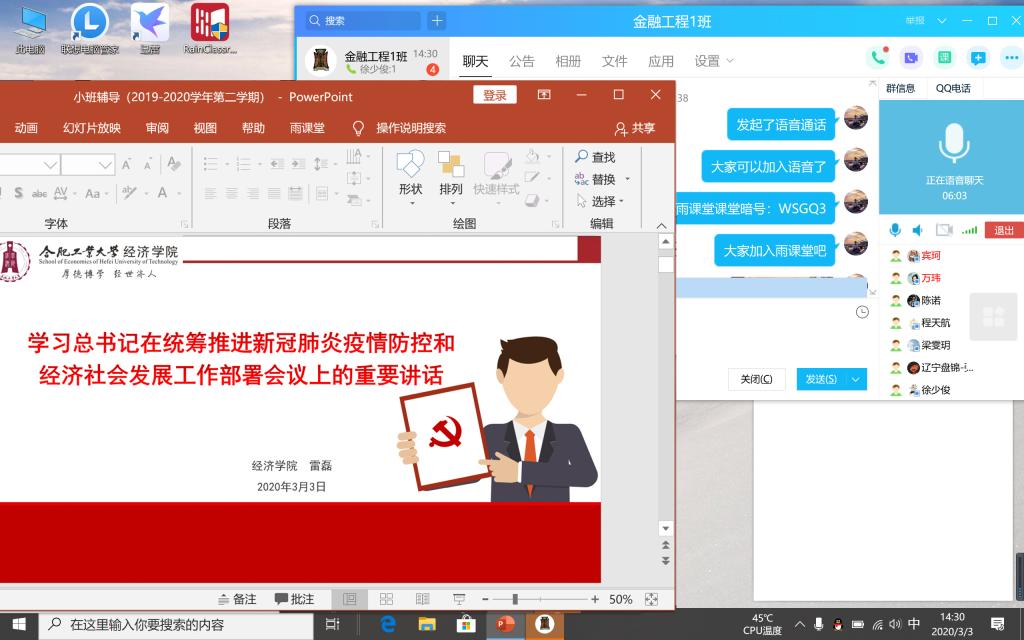The width and height of the screenshot is (1024, 640).
Task: Start a voice call in the QQ group
Action: 878,58
